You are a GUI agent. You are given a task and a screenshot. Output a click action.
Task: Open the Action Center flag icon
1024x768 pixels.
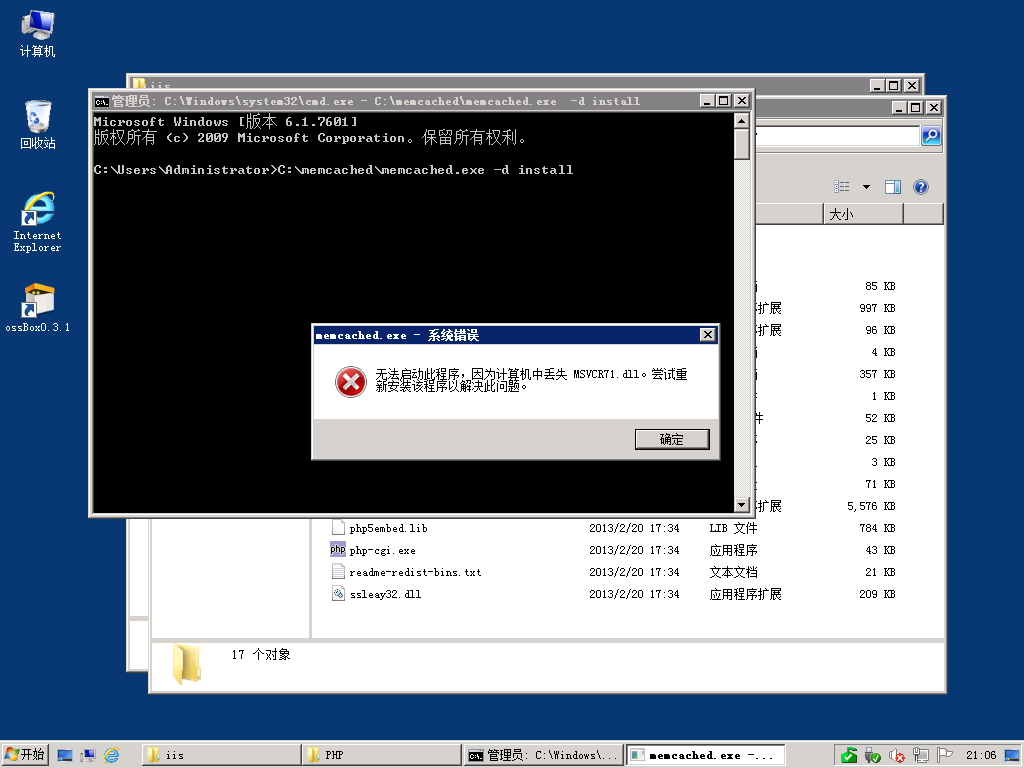[944, 756]
